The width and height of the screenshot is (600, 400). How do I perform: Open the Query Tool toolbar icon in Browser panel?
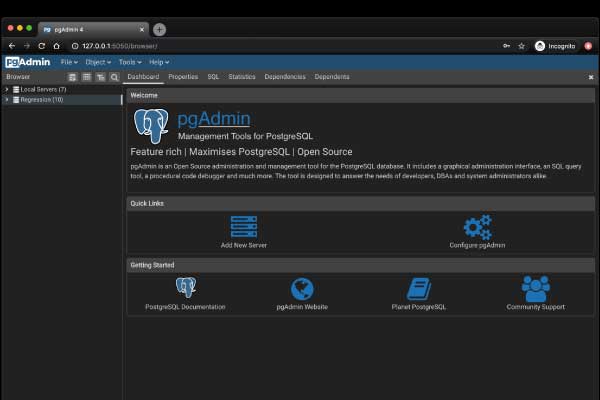tap(72, 77)
